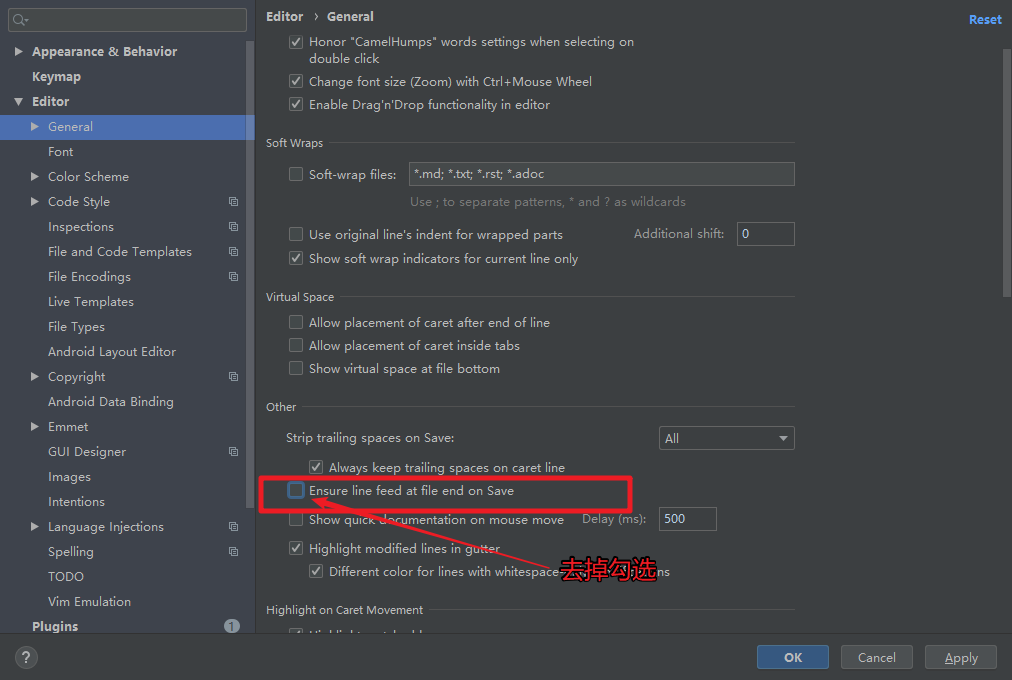Toggle Different color for lines with whitespace checkbox
This screenshot has height=680, width=1012.
(x=316, y=571)
